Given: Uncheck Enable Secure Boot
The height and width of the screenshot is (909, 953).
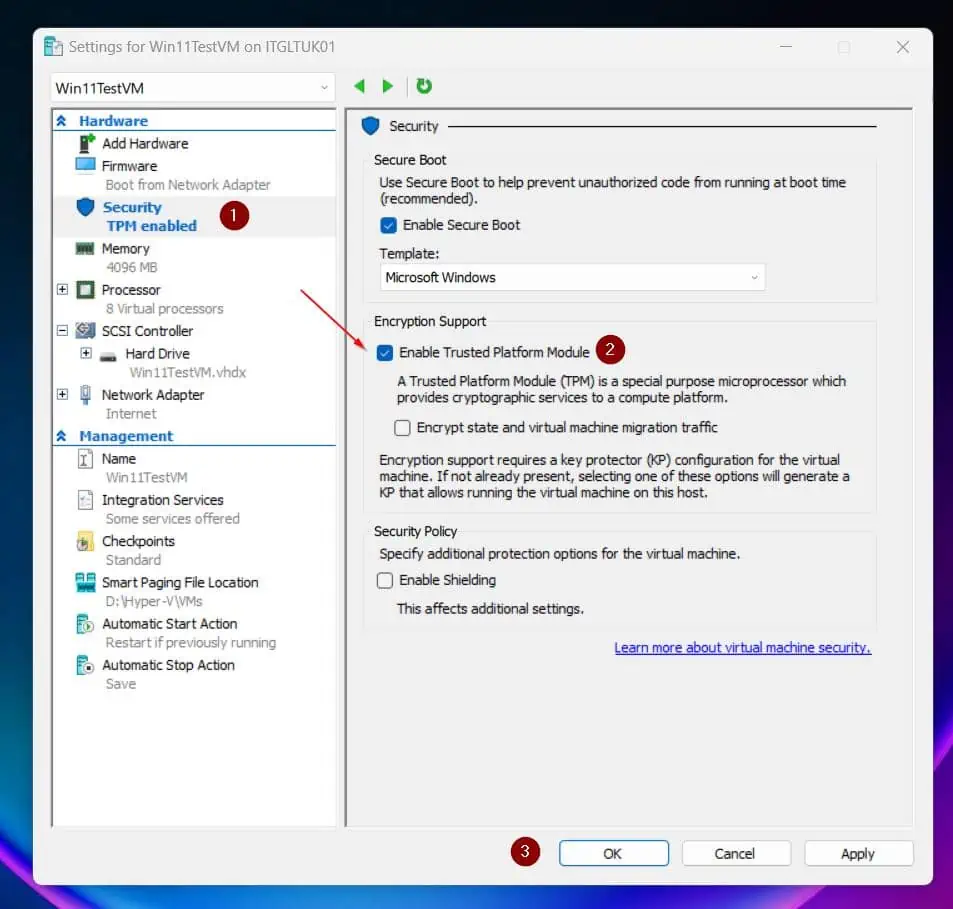Looking at the screenshot, I should pyautogui.click(x=388, y=225).
